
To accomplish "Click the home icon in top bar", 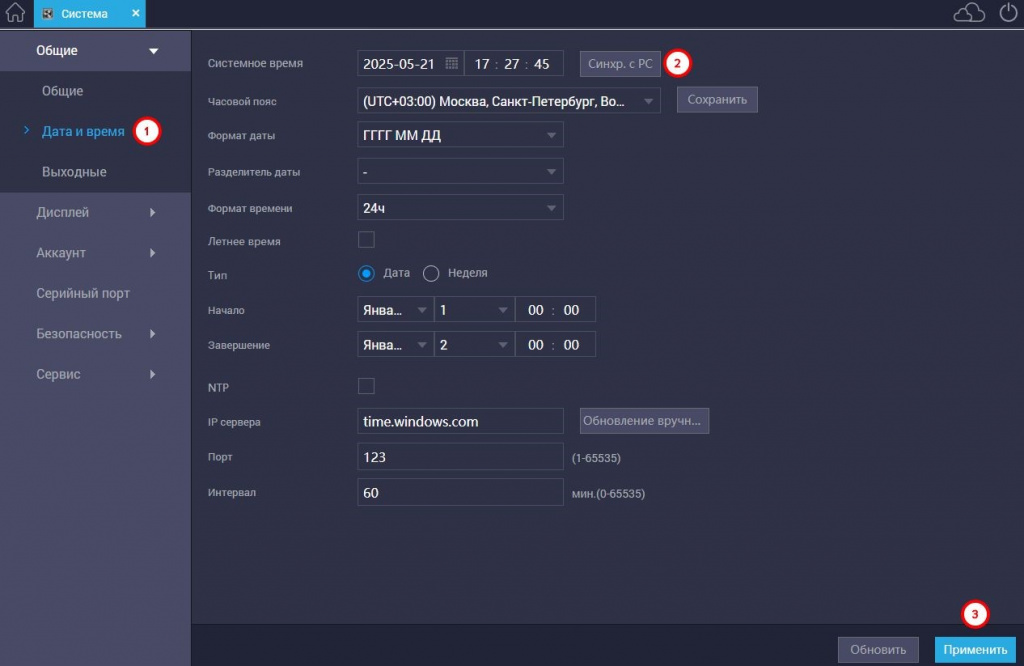I will (x=15, y=13).
